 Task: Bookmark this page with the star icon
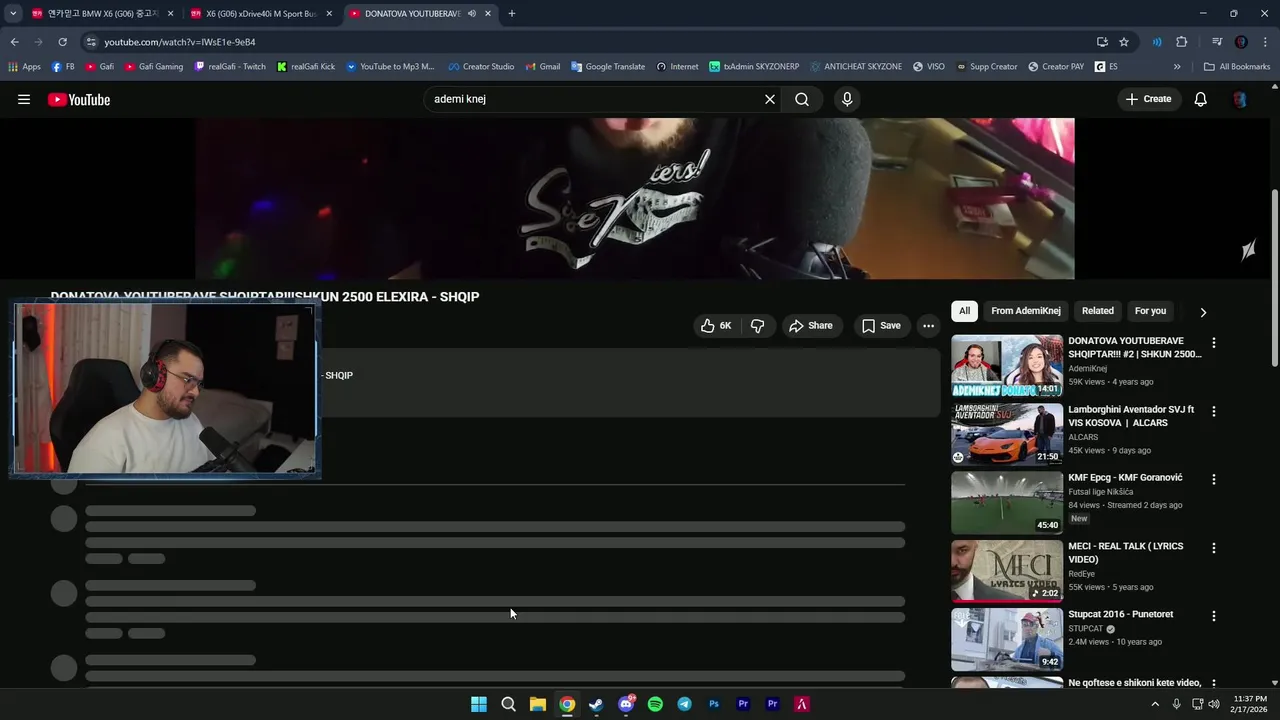pyautogui.click(x=1124, y=42)
